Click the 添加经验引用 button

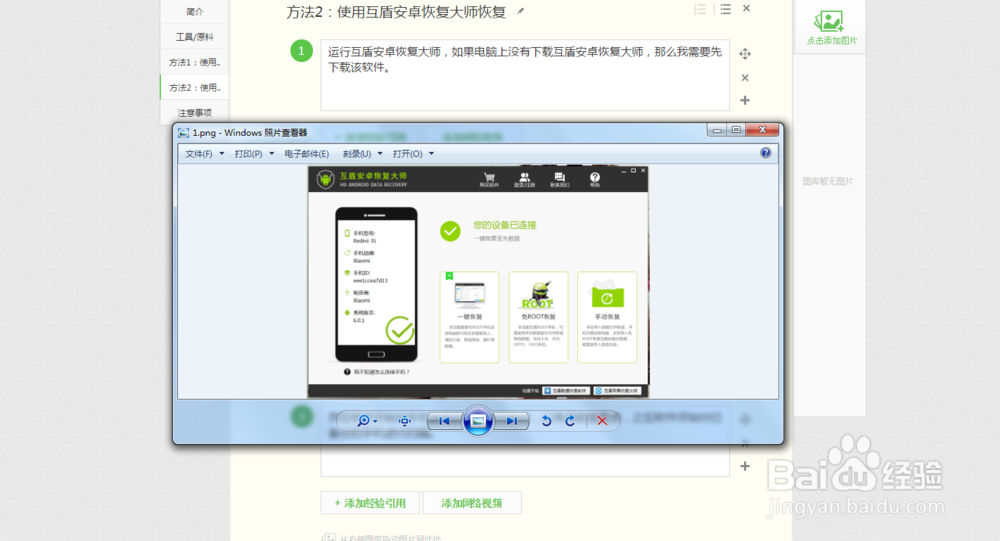coord(370,503)
